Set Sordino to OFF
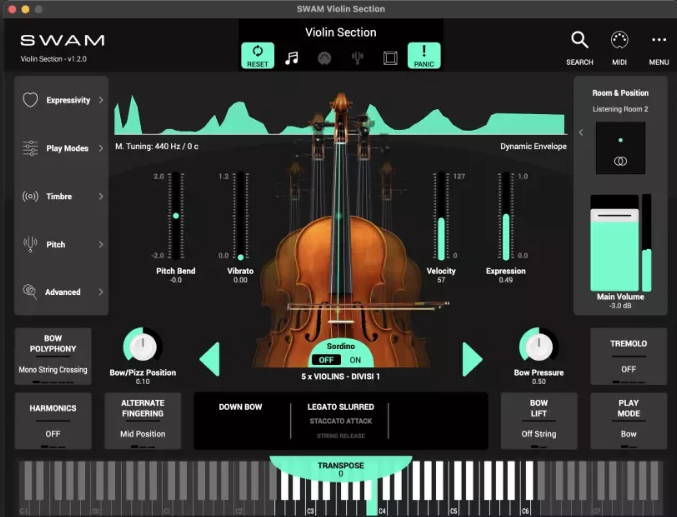 pos(326,360)
